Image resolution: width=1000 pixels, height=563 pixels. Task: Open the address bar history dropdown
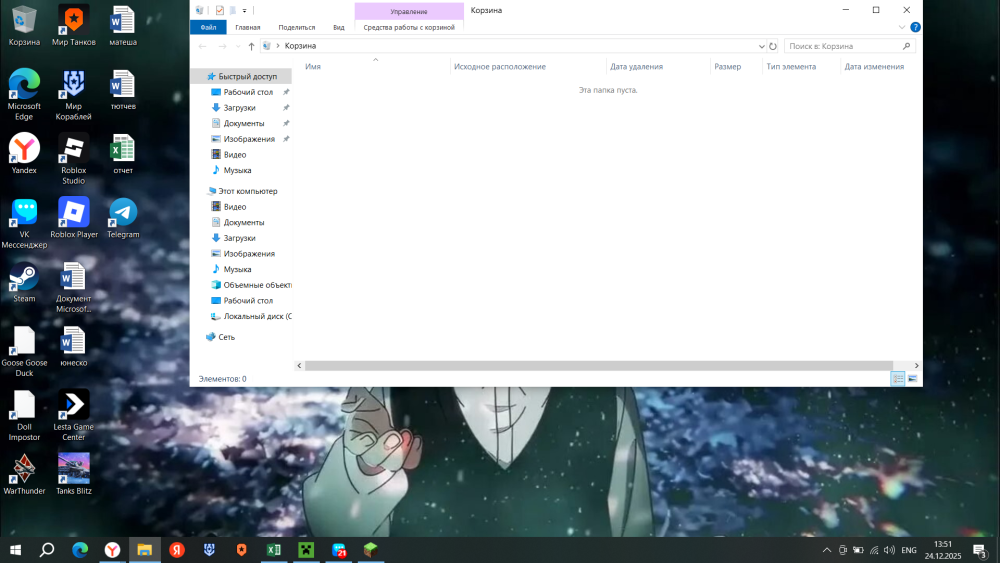pyautogui.click(x=761, y=46)
